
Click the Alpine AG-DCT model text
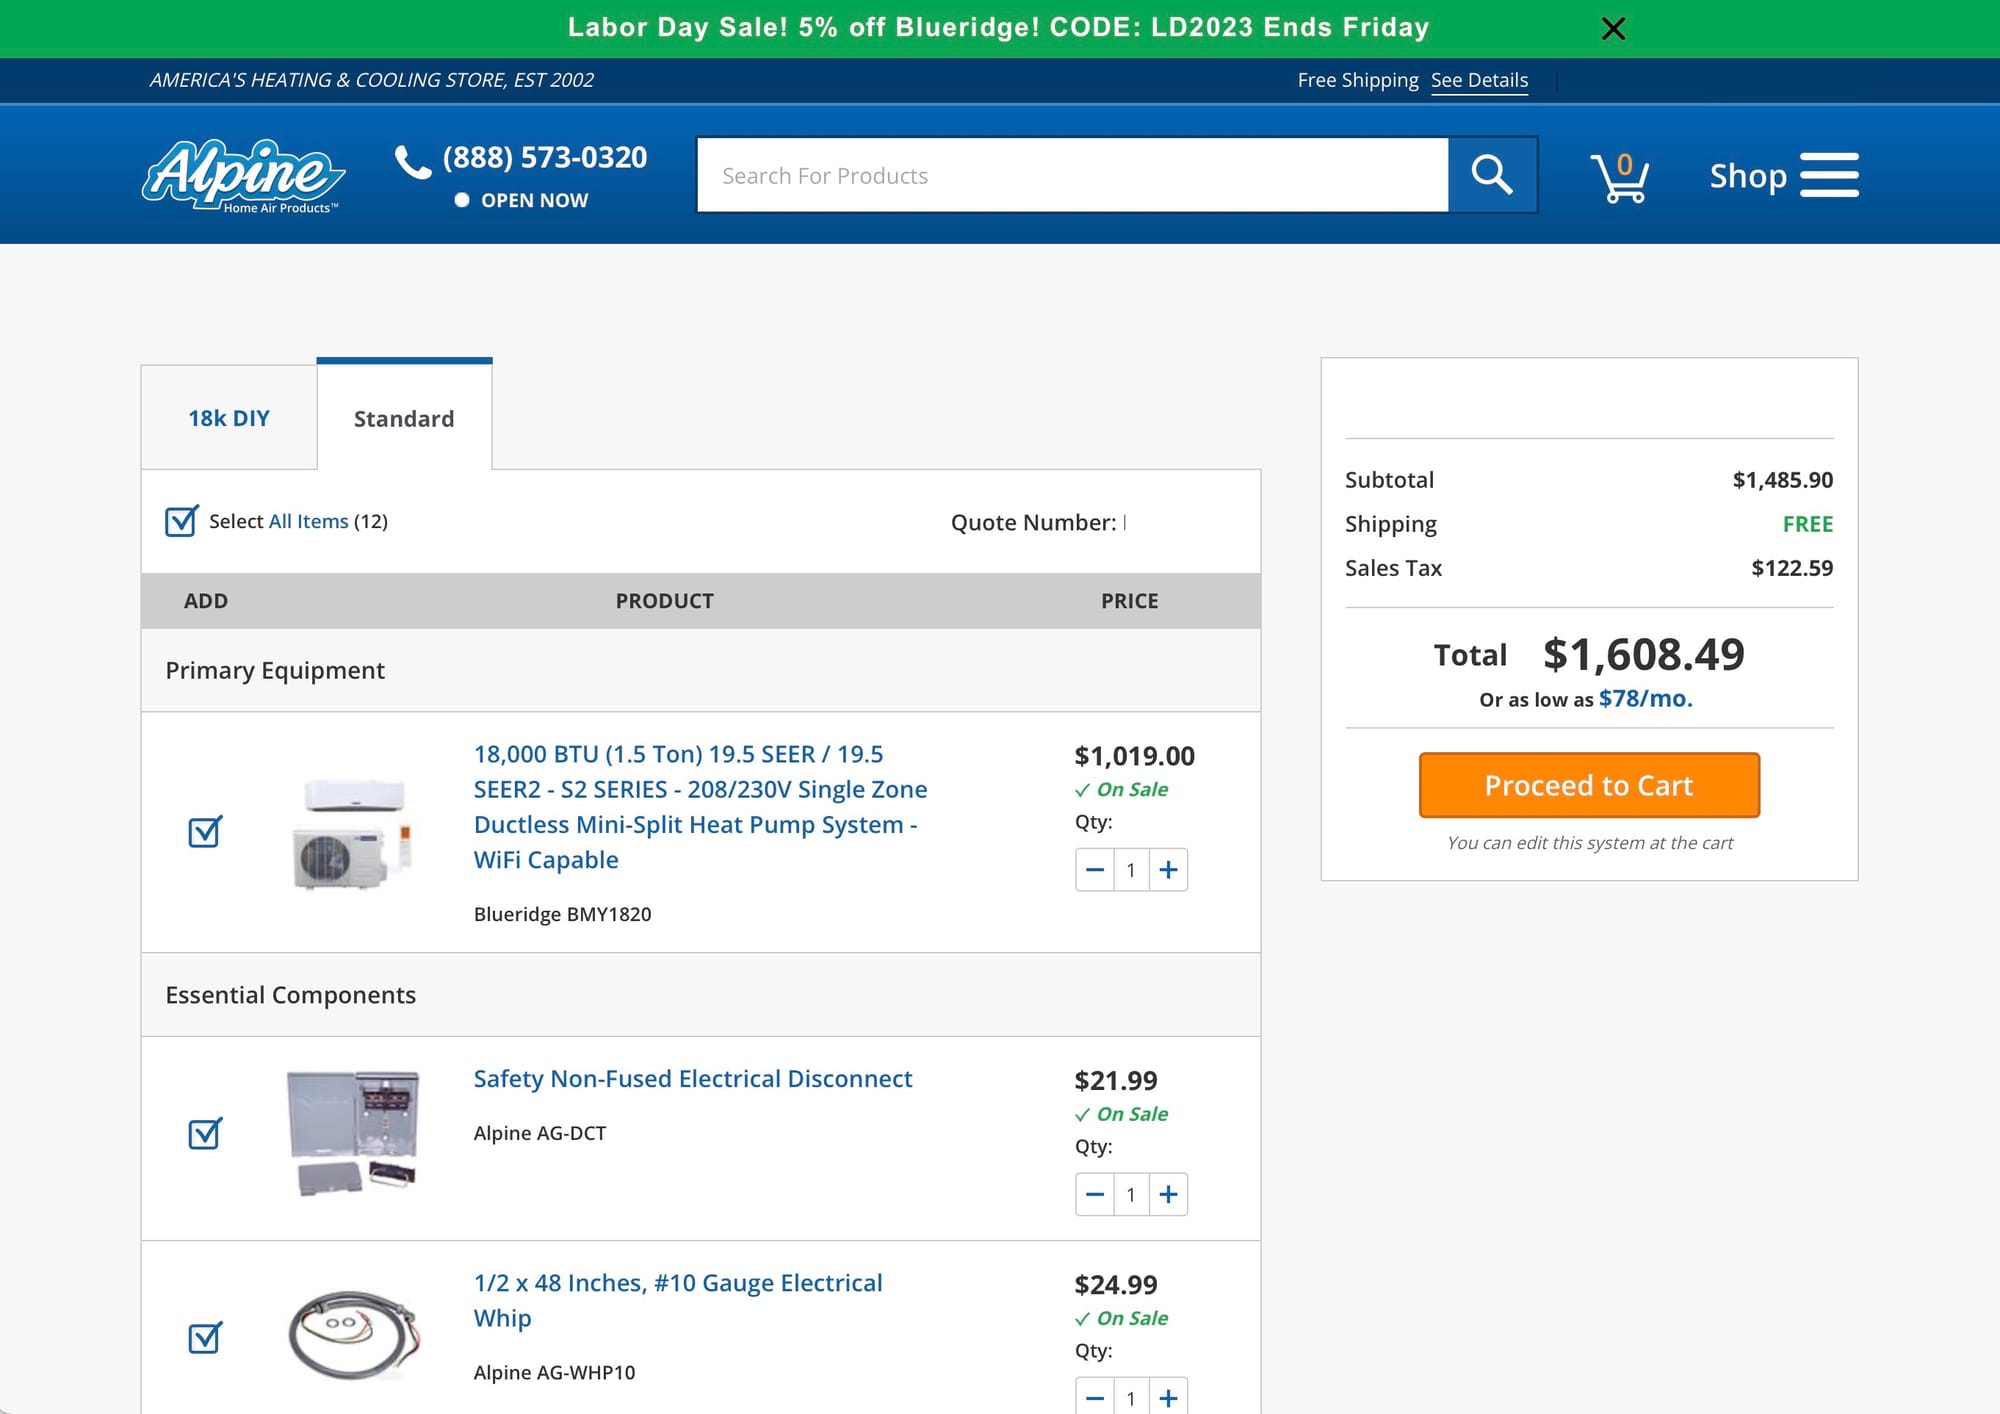pyautogui.click(x=540, y=1133)
